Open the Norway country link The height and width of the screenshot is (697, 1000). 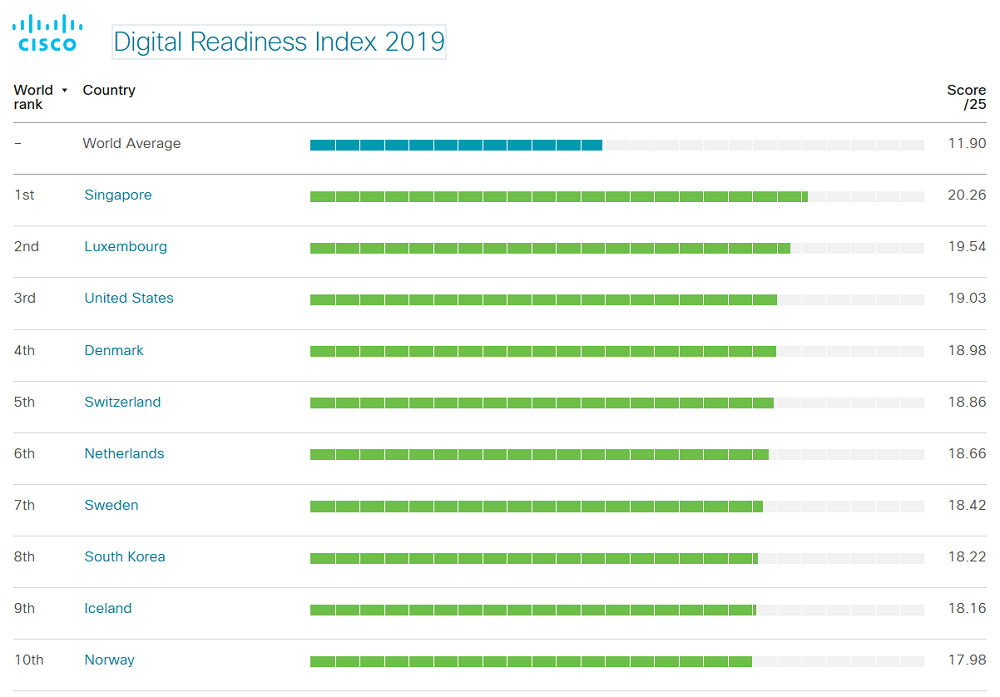110,661
